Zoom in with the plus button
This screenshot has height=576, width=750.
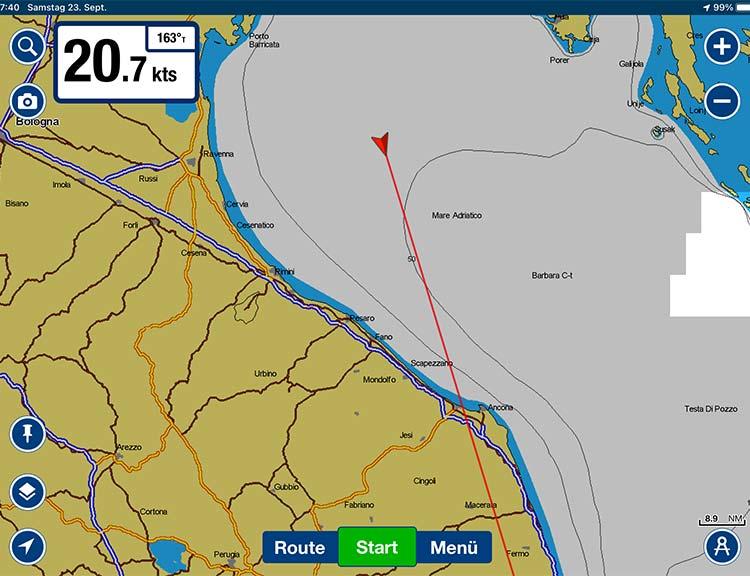pos(721,46)
